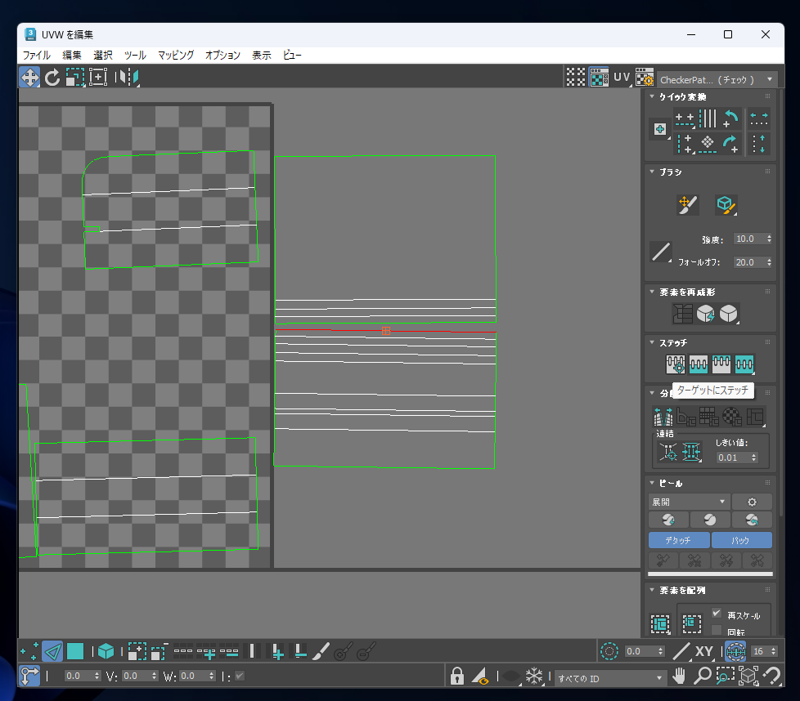
Task: Open the すべての ID dropdown
Action: click(610, 678)
